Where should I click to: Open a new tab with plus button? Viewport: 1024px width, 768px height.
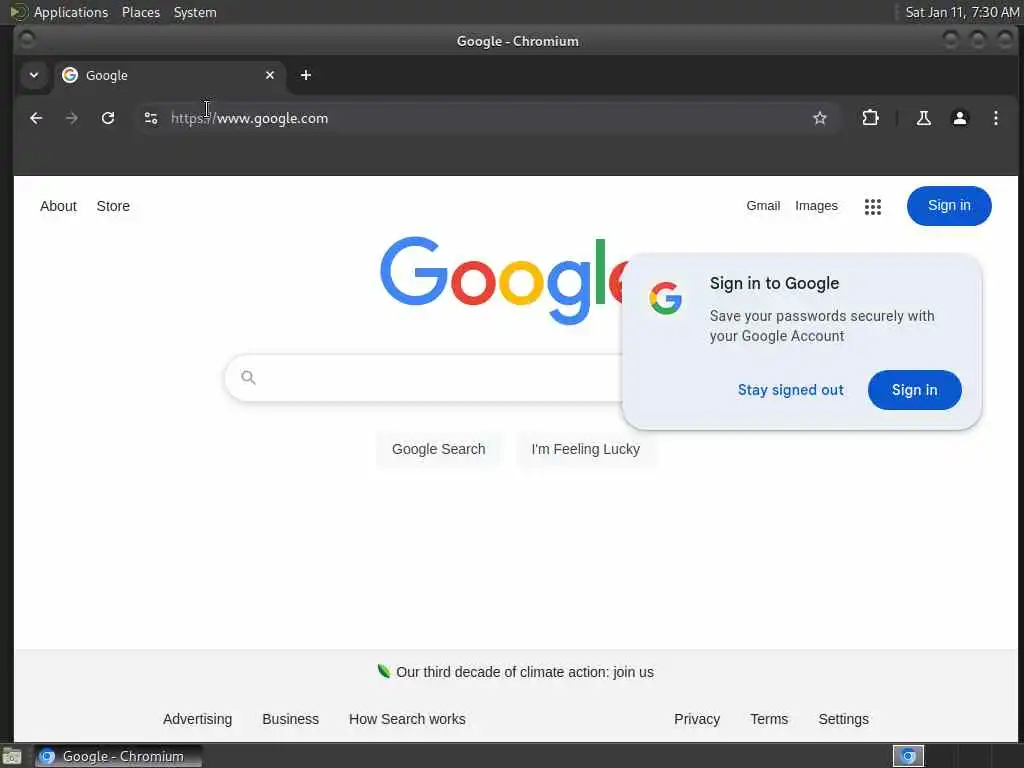pos(306,75)
